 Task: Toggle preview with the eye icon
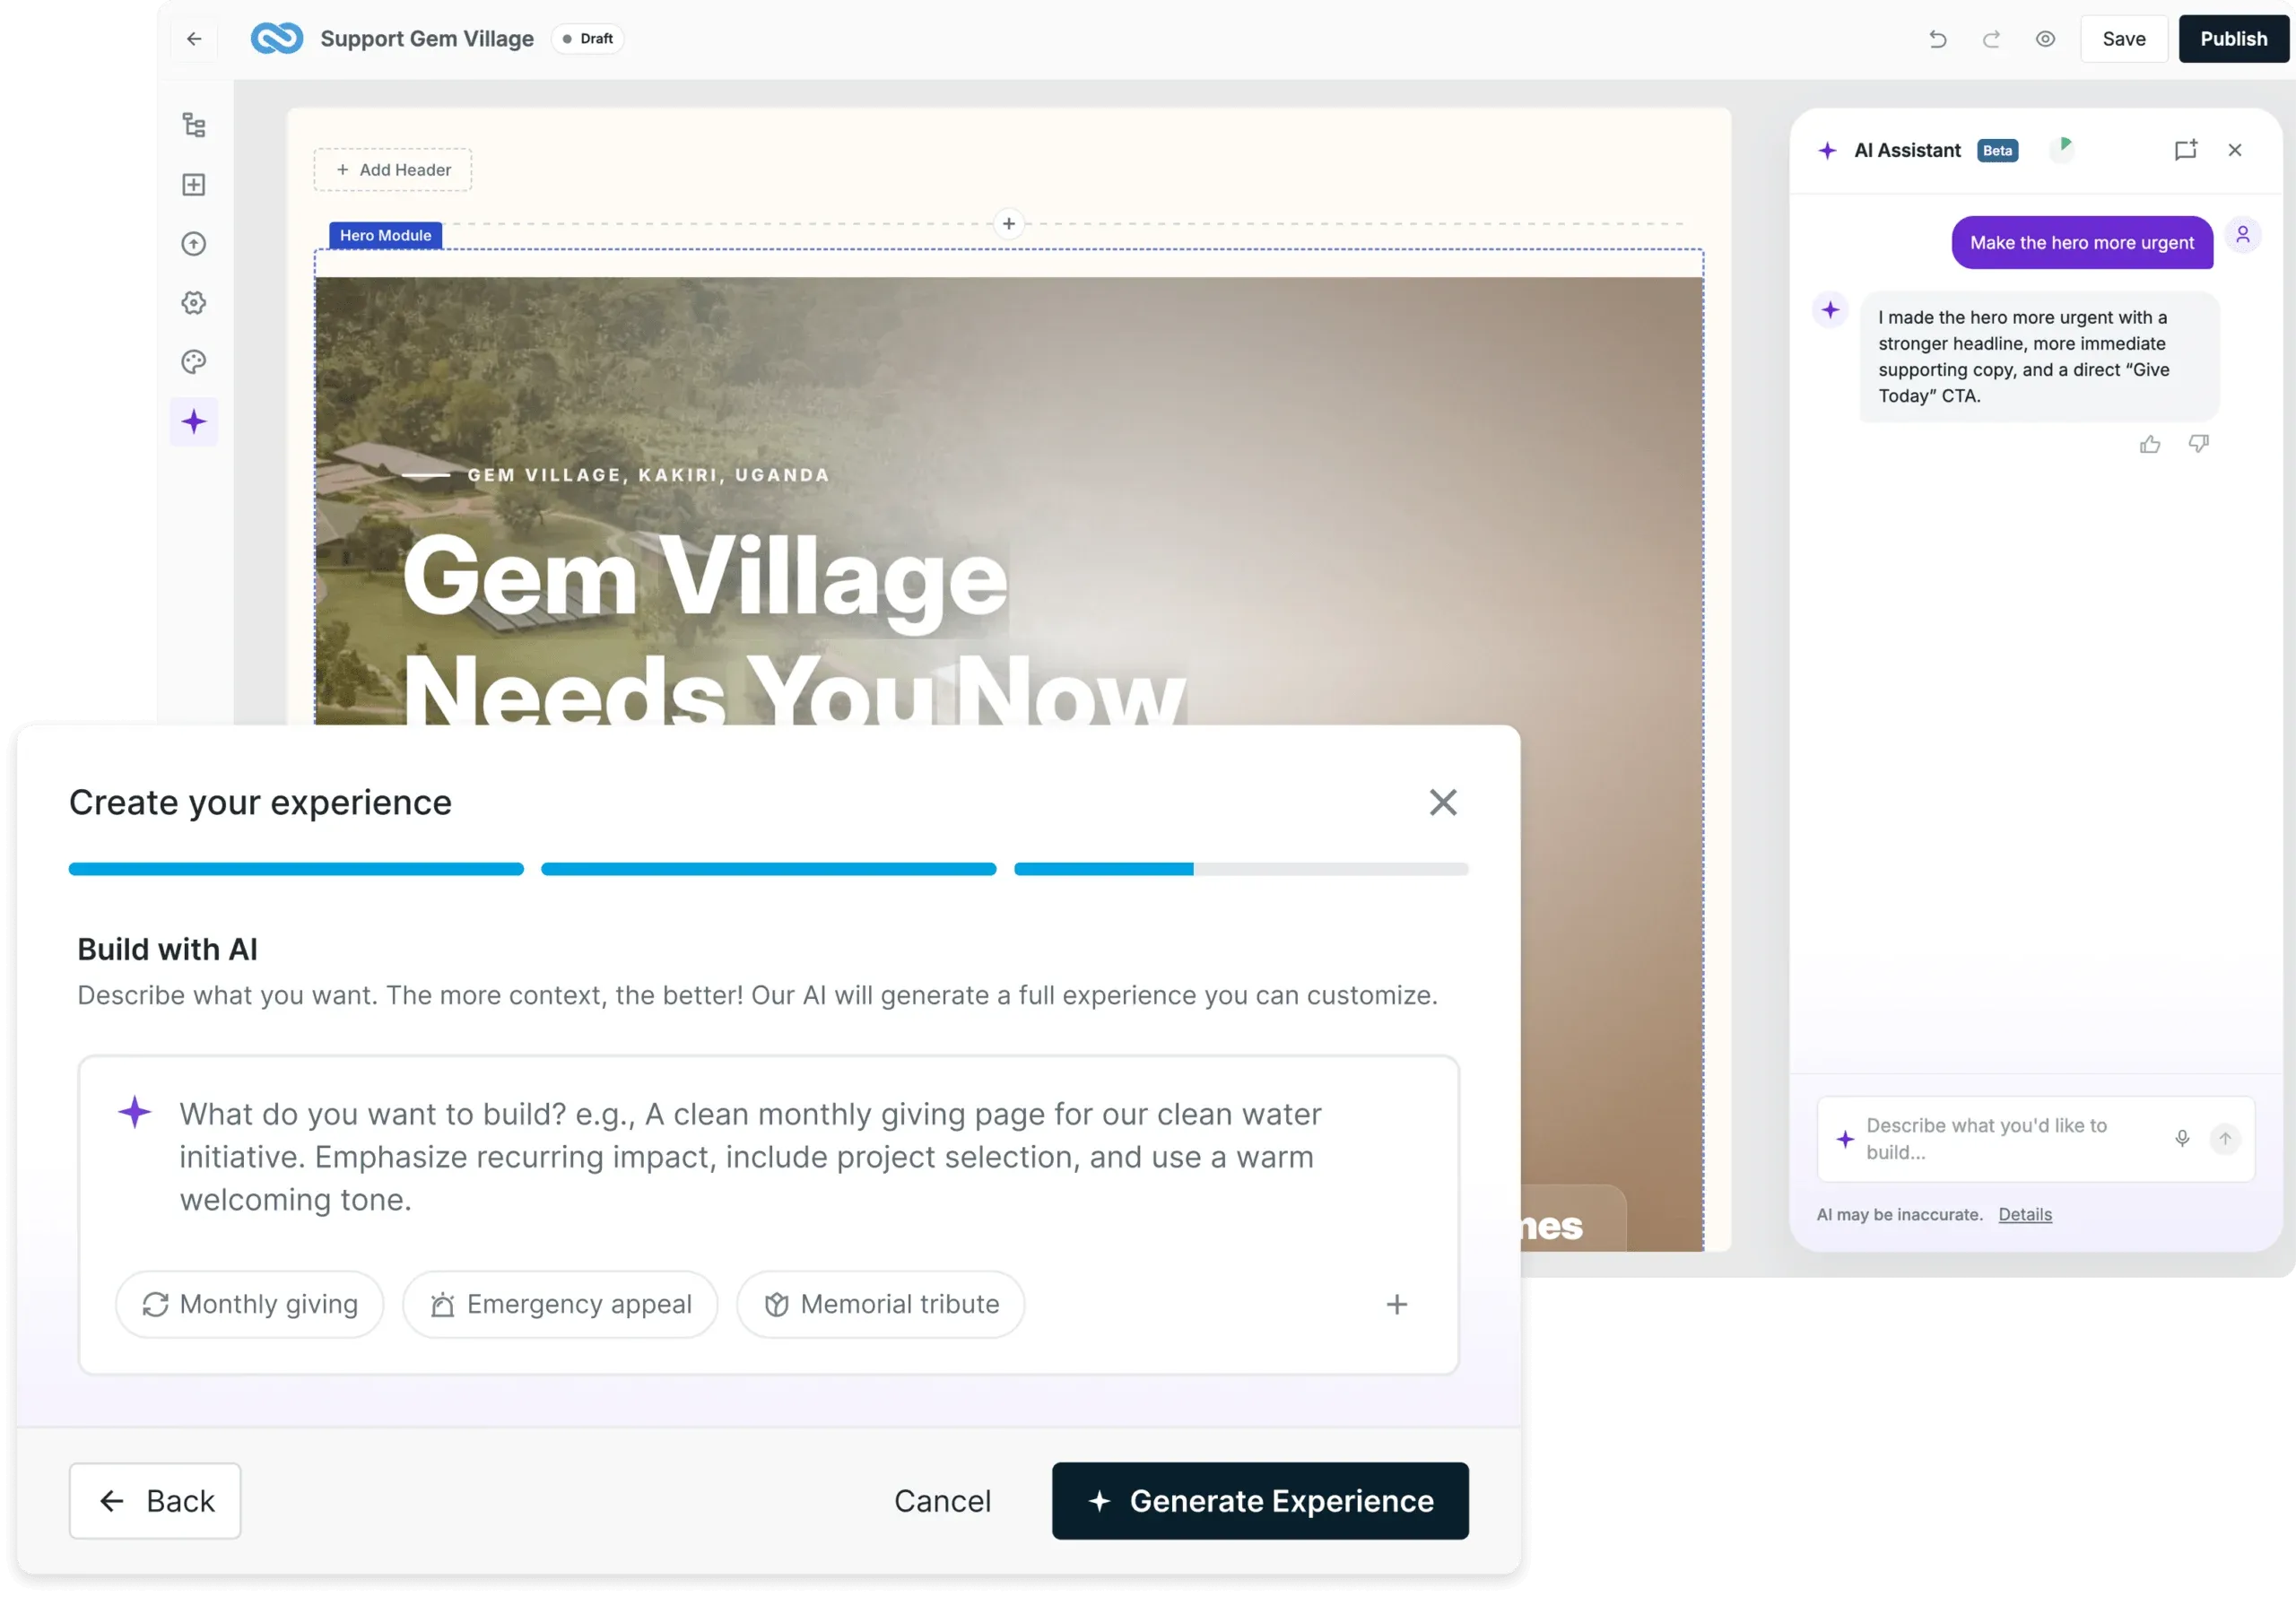click(x=2045, y=39)
